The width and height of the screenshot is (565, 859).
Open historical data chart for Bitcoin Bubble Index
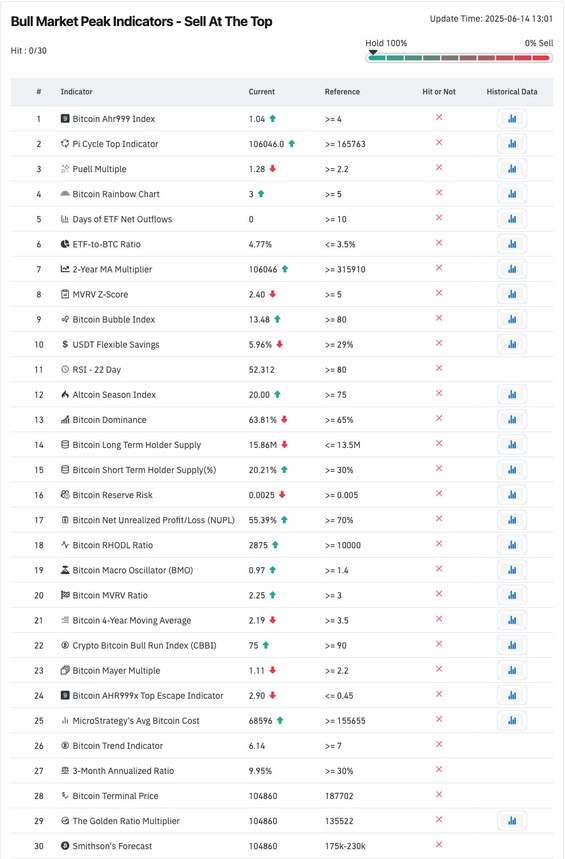point(512,319)
